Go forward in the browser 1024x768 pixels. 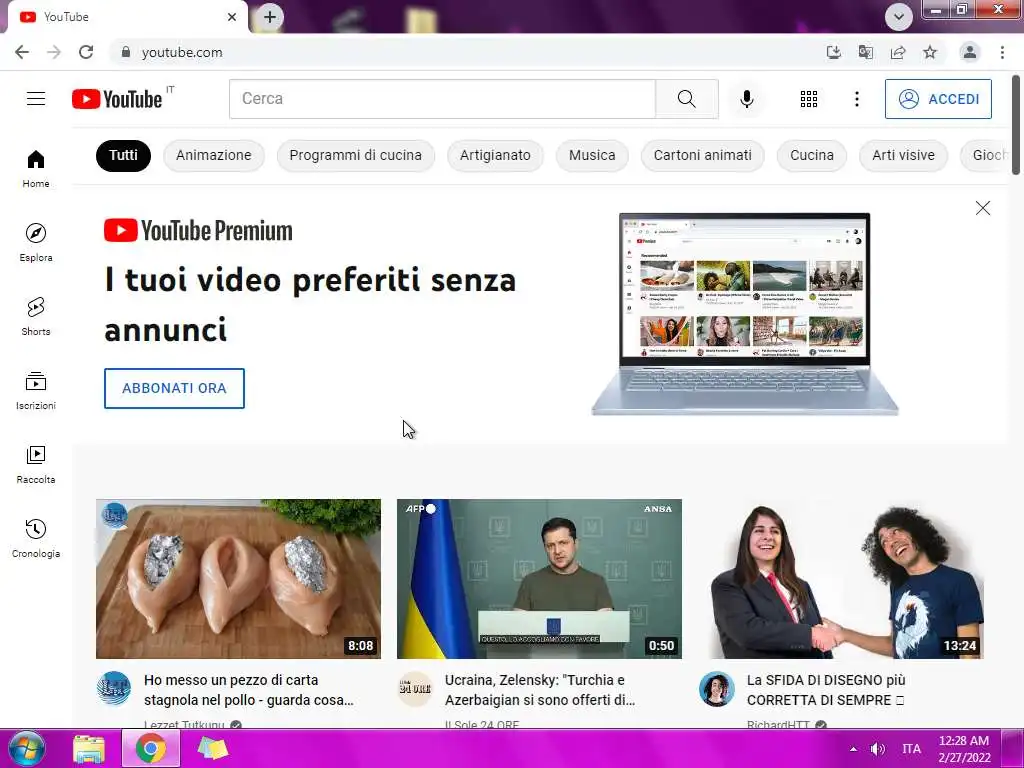(54, 52)
